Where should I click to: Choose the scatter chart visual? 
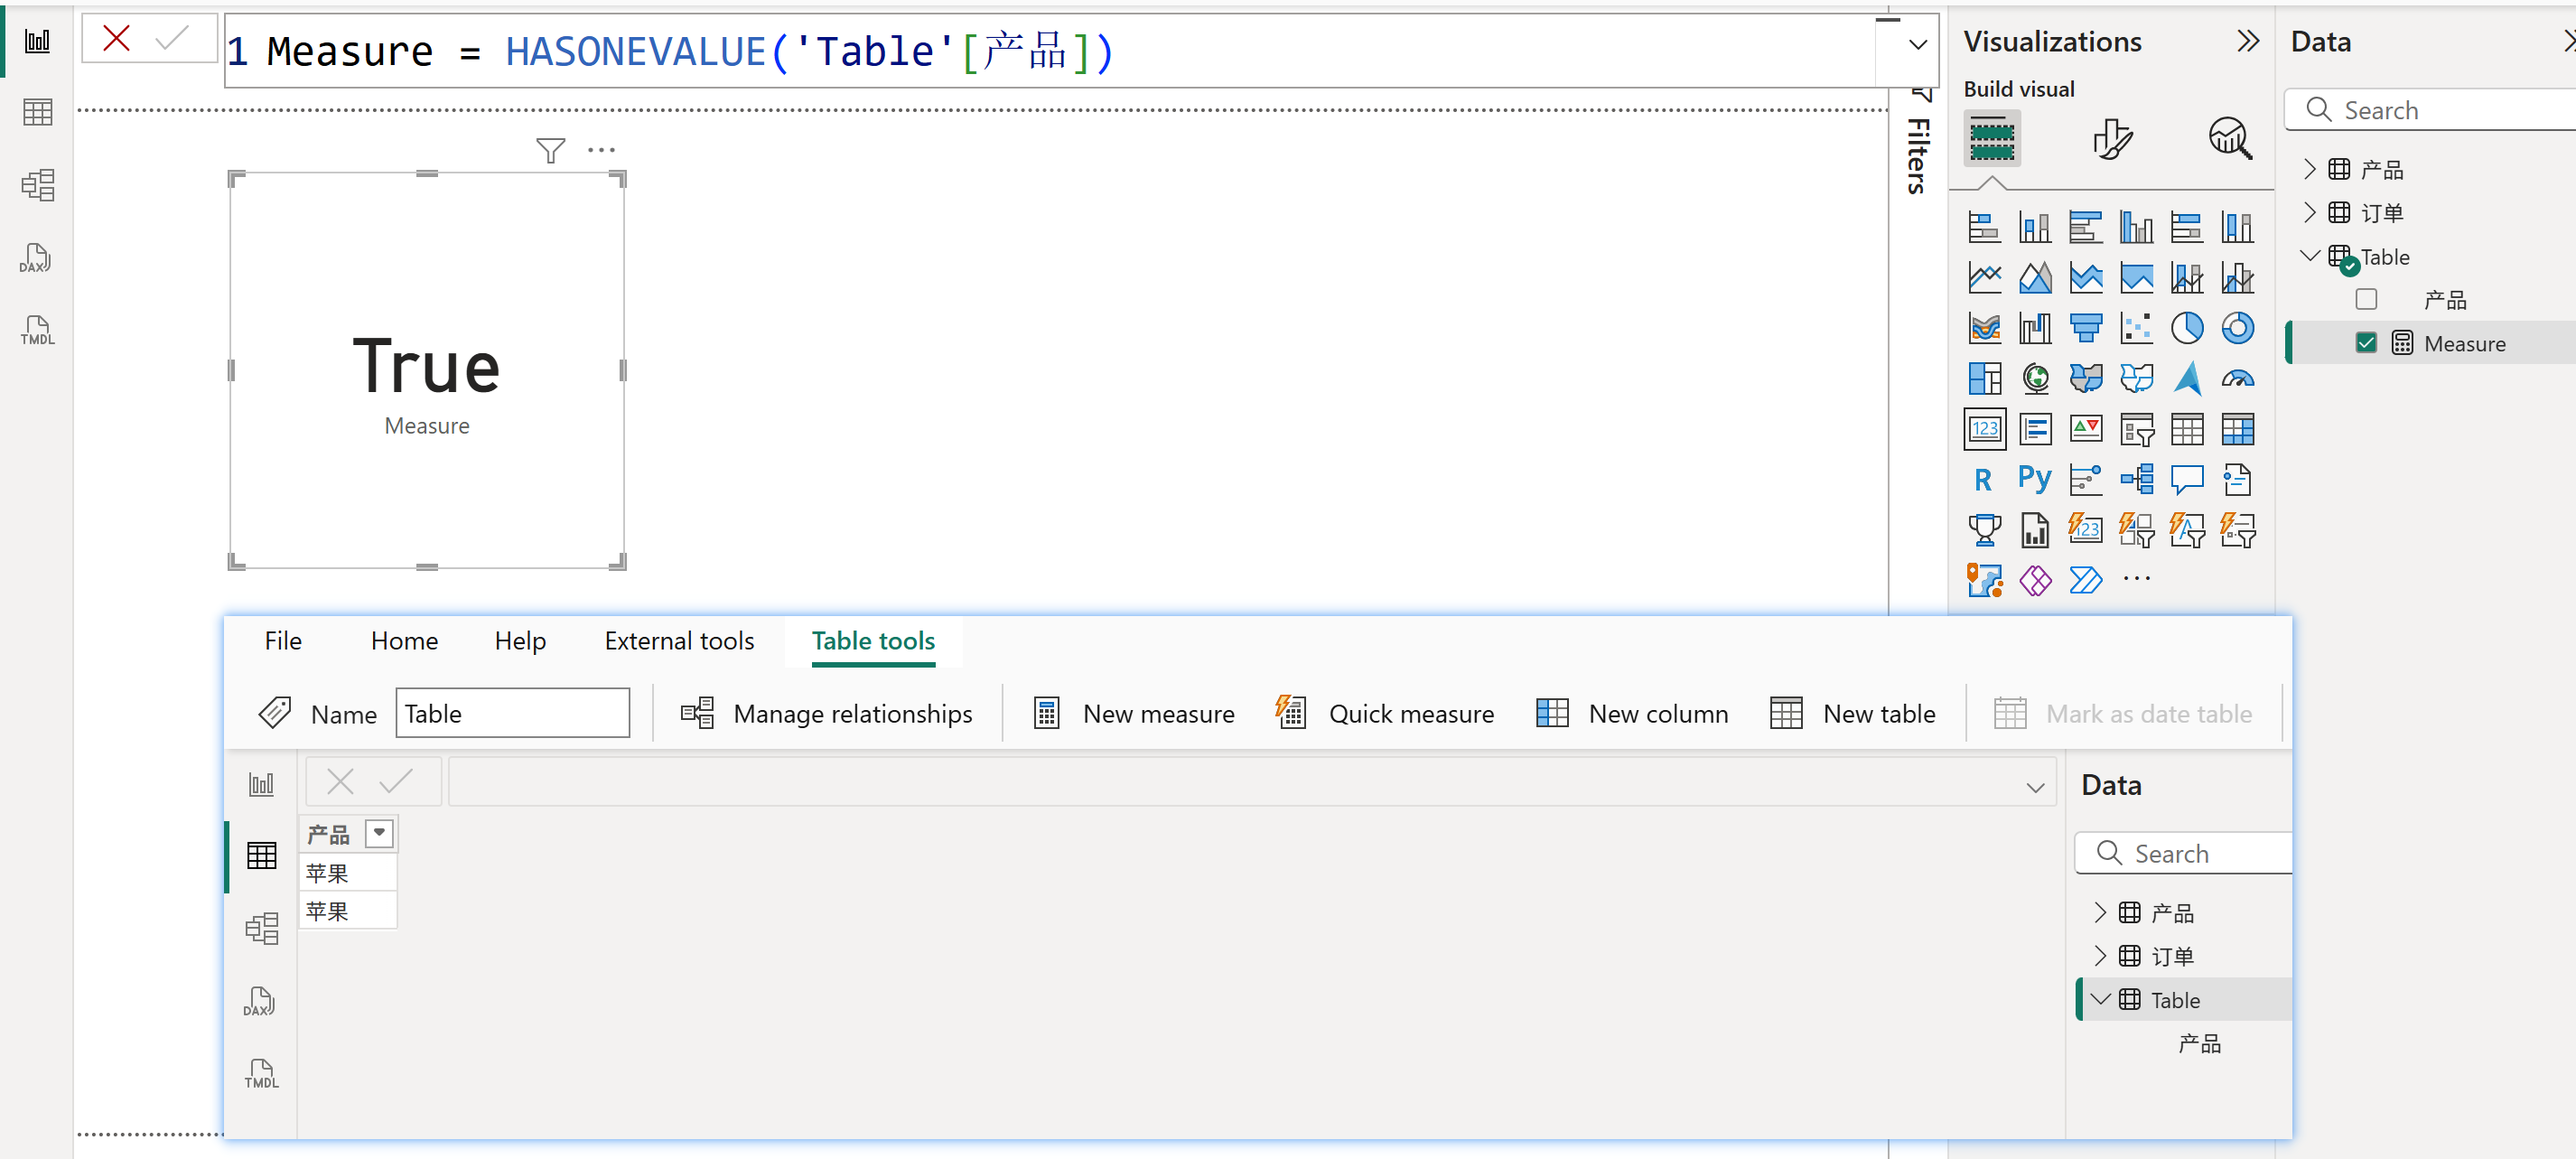pyautogui.click(x=2136, y=328)
